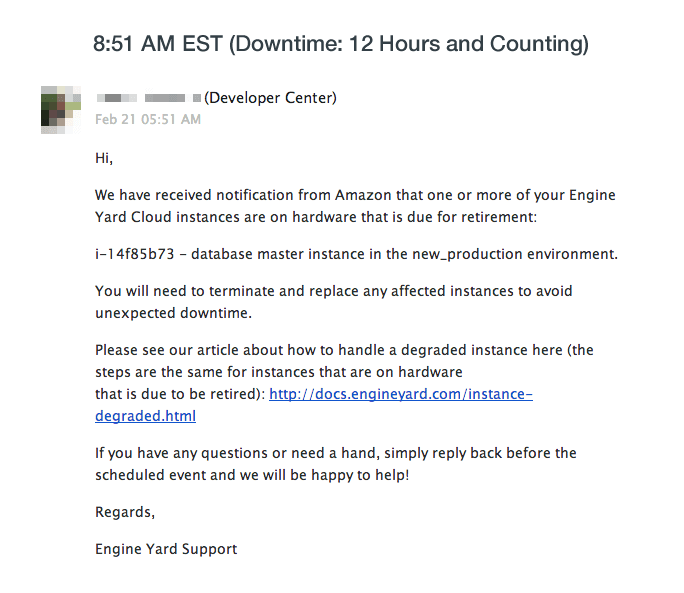Click the "(Developer Center)" label
The width and height of the screenshot is (684, 593).
click(x=270, y=98)
